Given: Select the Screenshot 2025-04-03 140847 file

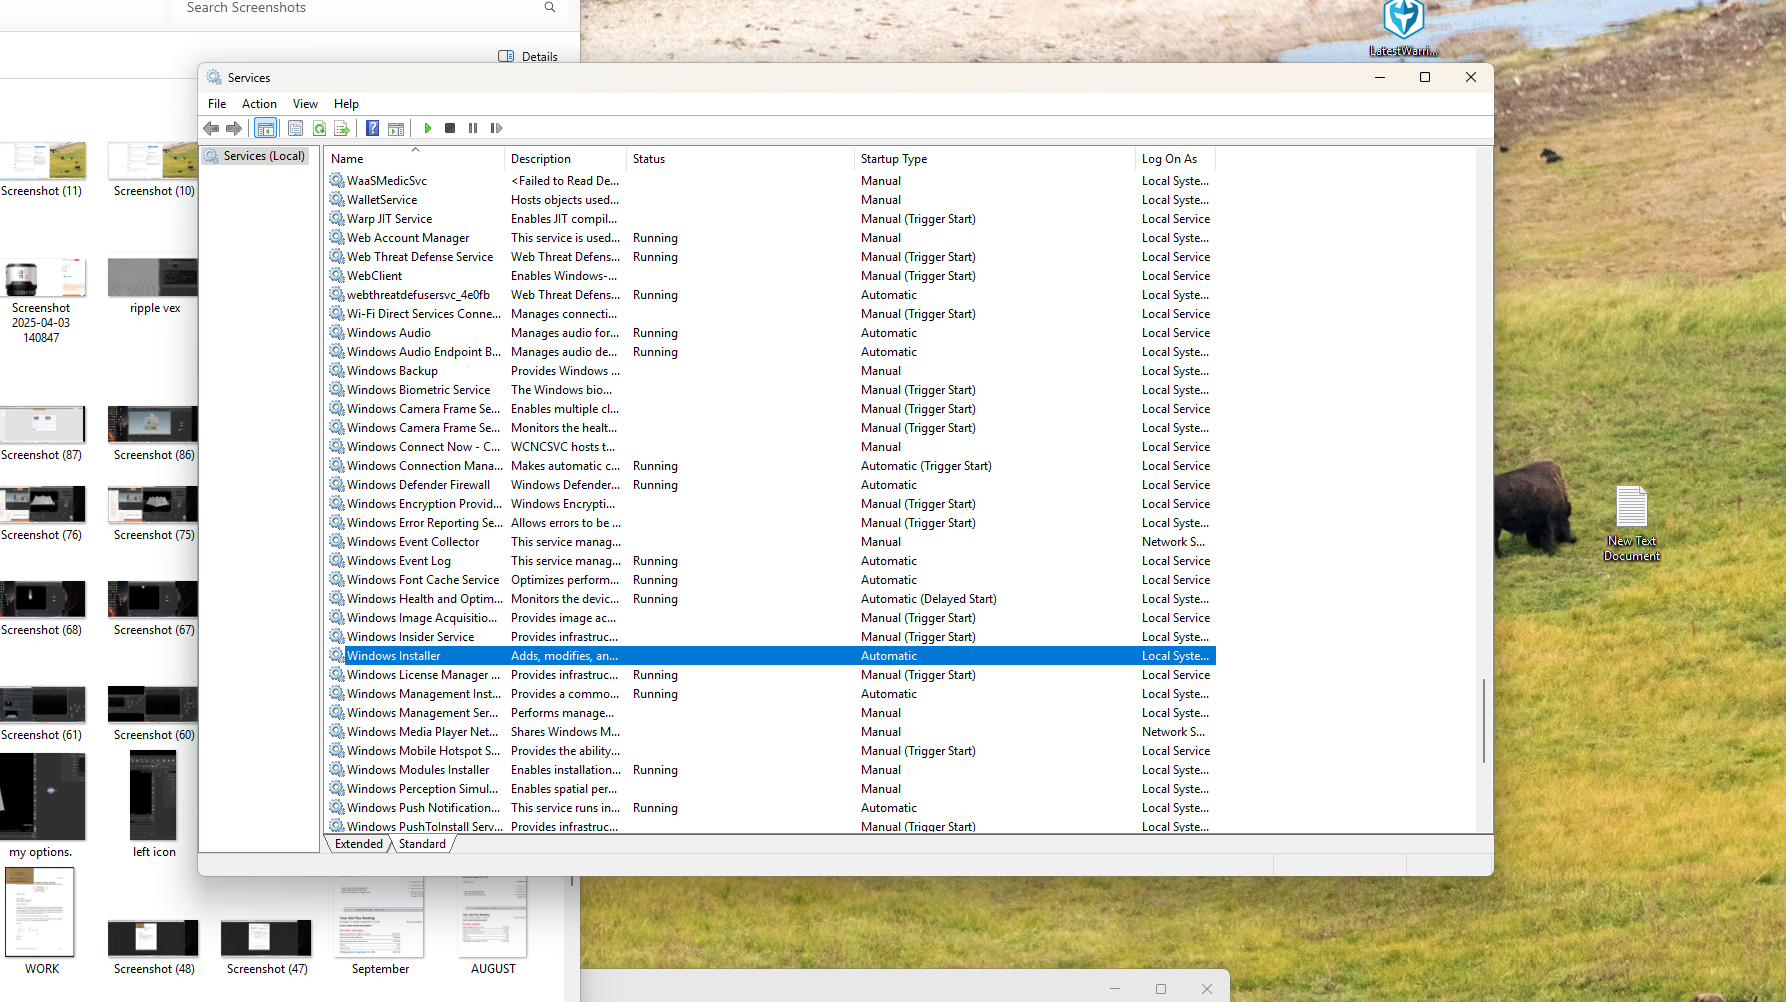Looking at the screenshot, I should pyautogui.click(x=42, y=301).
